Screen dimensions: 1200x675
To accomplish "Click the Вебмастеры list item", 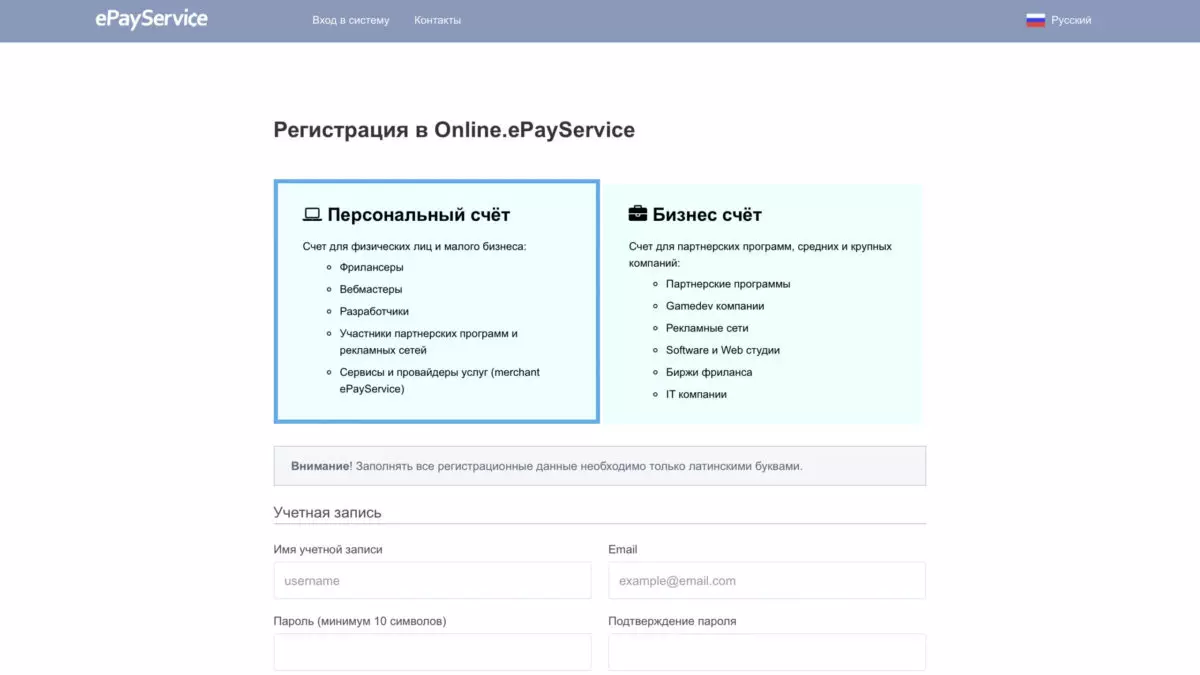I will click(x=371, y=289).
